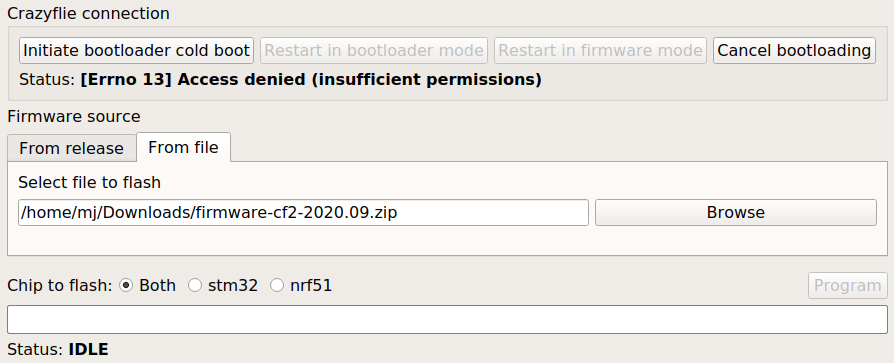Click the Chip to flash label
This screenshot has height=363, width=894.
click(x=60, y=285)
